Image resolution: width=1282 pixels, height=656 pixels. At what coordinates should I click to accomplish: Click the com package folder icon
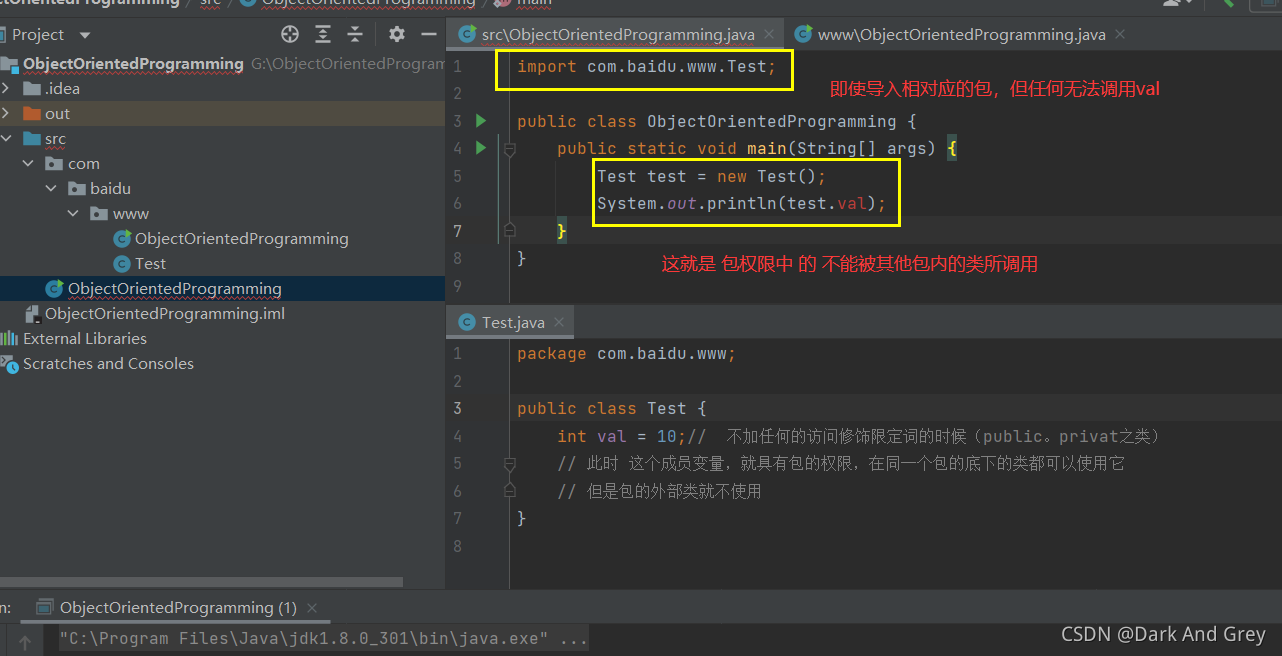(54, 164)
